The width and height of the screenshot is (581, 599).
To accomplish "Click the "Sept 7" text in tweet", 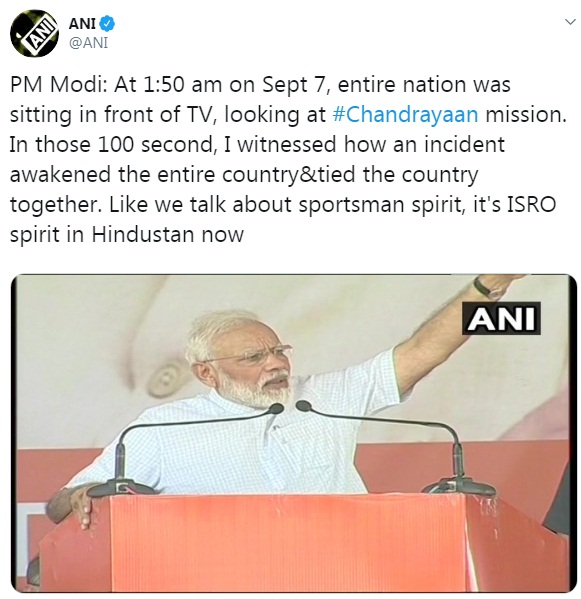I will pyautogui.click(x=293, y=85).
